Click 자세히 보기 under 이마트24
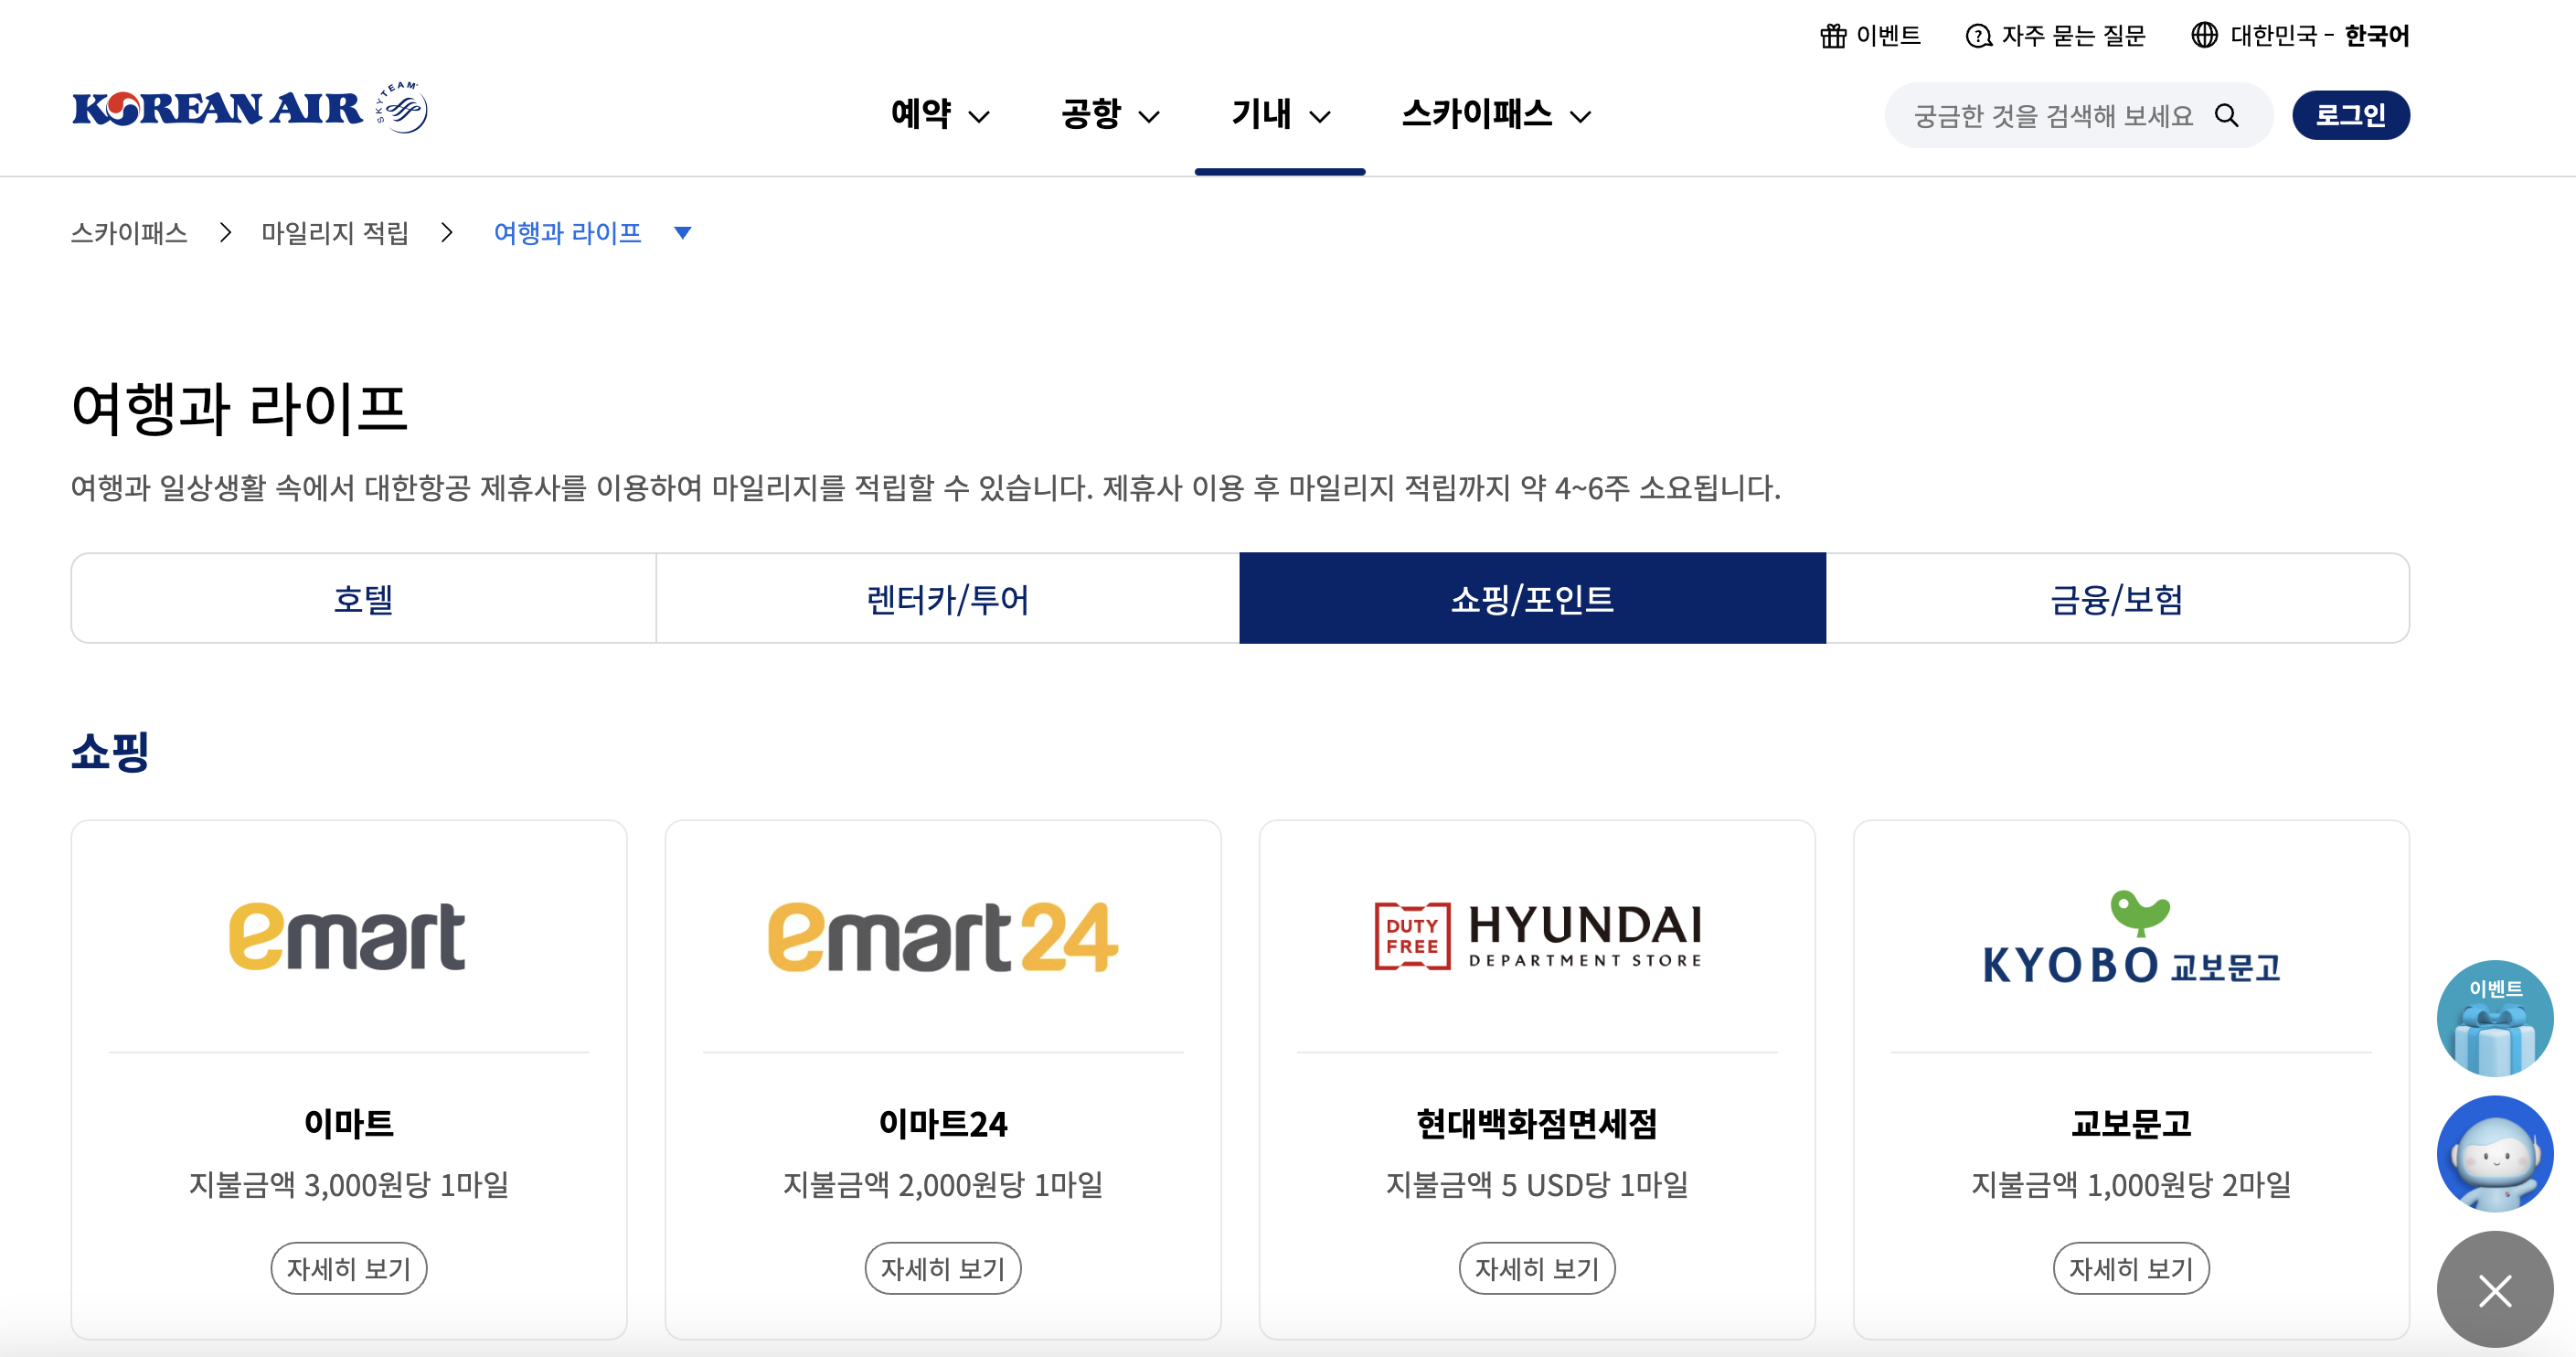The width and height of the screenshot is (2576, 1357). pyautogui.click(x=943, y=1268)
